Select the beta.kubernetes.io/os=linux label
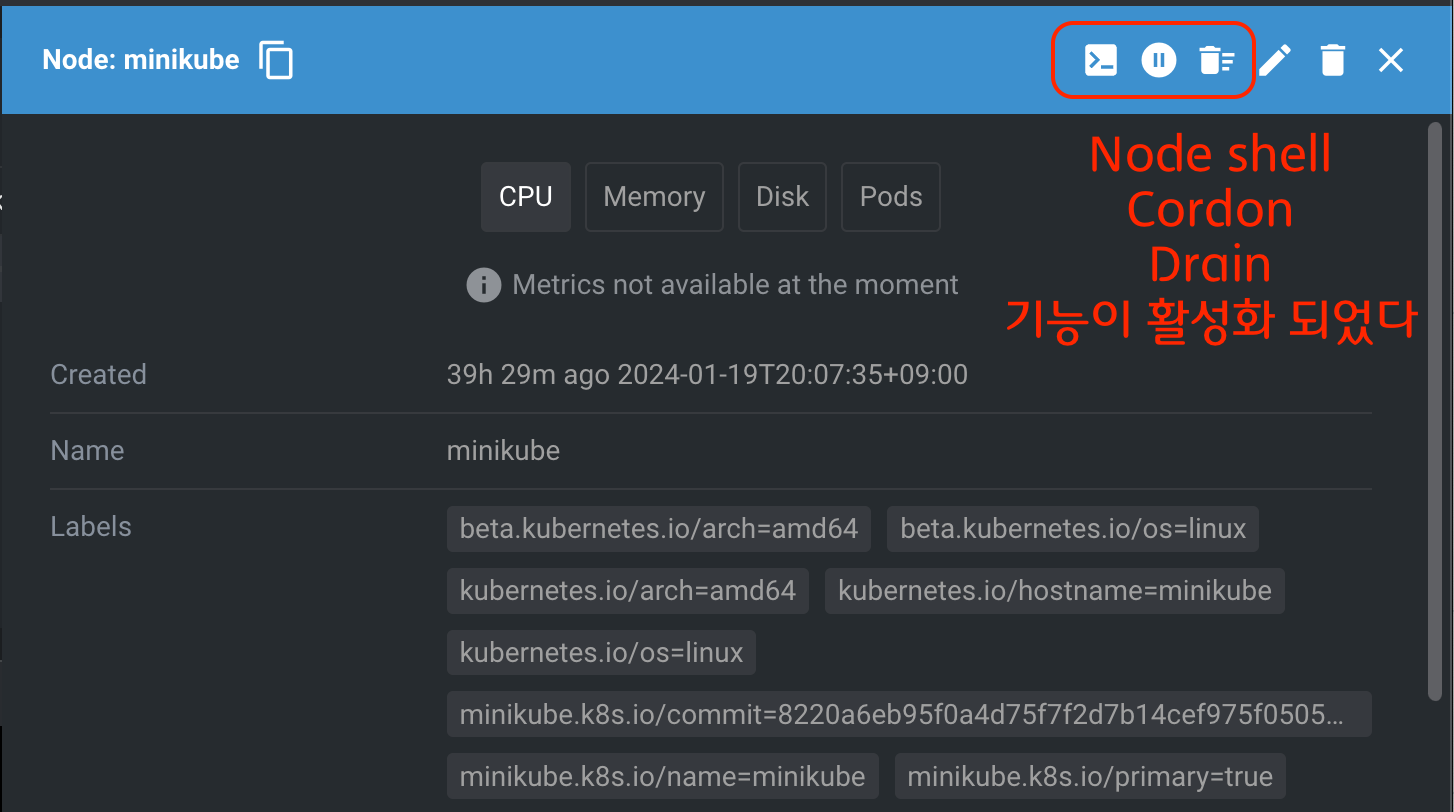Screen dimensions: 1454x812 (x=1073, y=529)
